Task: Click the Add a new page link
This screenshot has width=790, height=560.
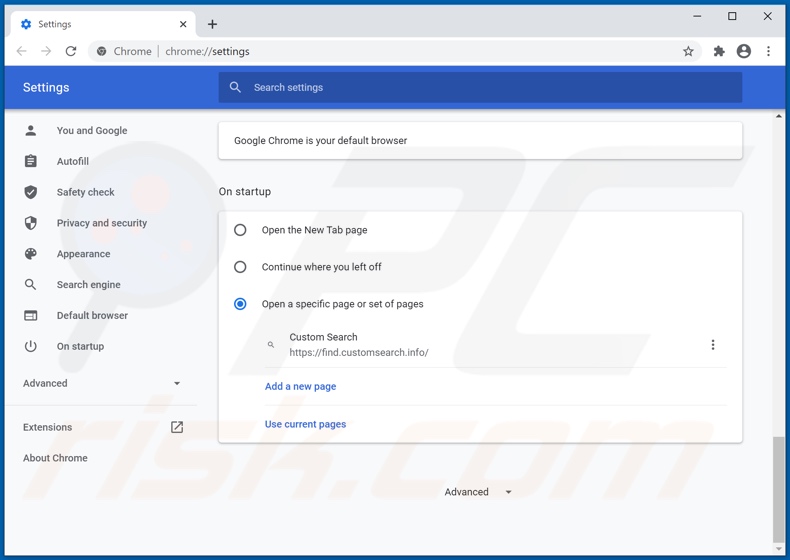Action: point(300,387)
